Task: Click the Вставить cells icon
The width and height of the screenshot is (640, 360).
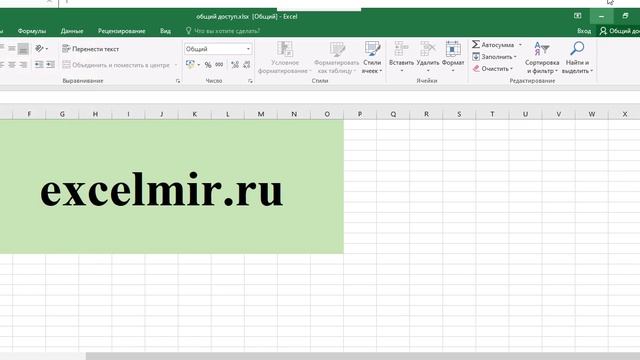Action: tap(401, 48)
